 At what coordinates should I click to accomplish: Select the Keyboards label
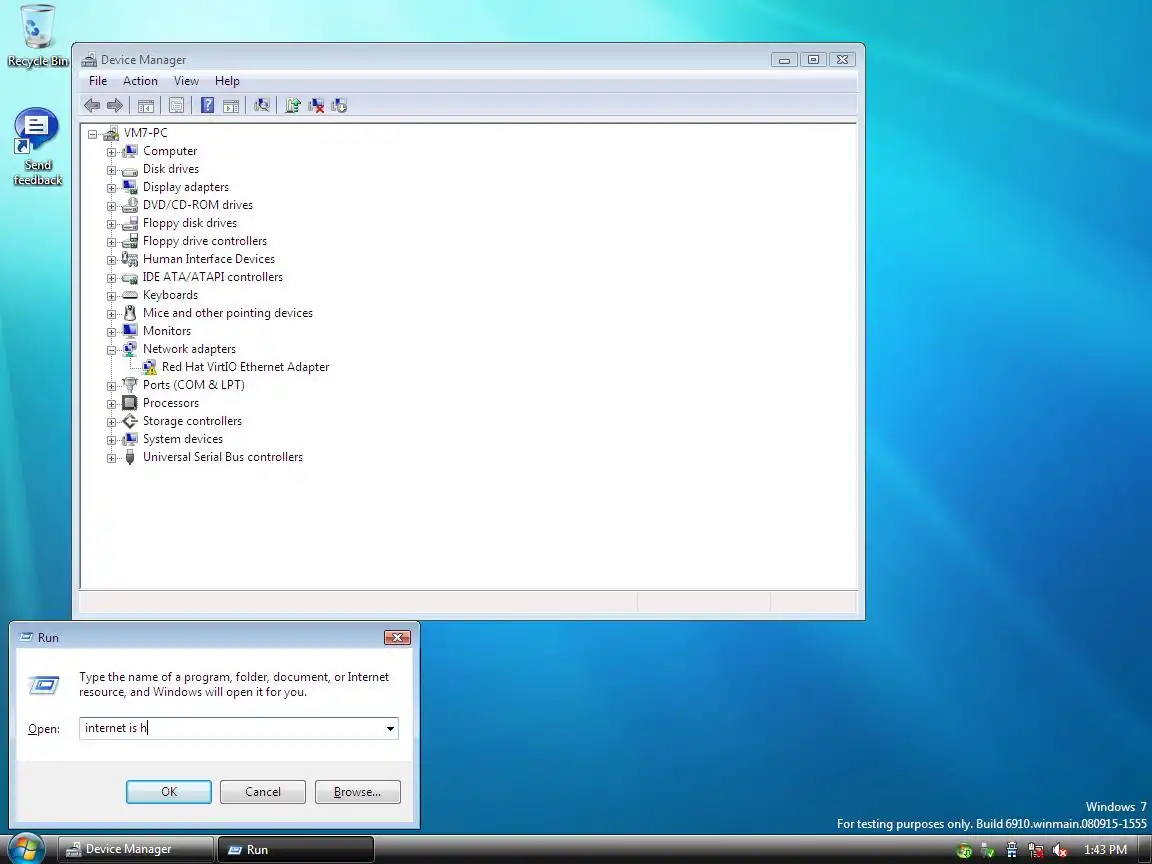[x=170, y=295]
